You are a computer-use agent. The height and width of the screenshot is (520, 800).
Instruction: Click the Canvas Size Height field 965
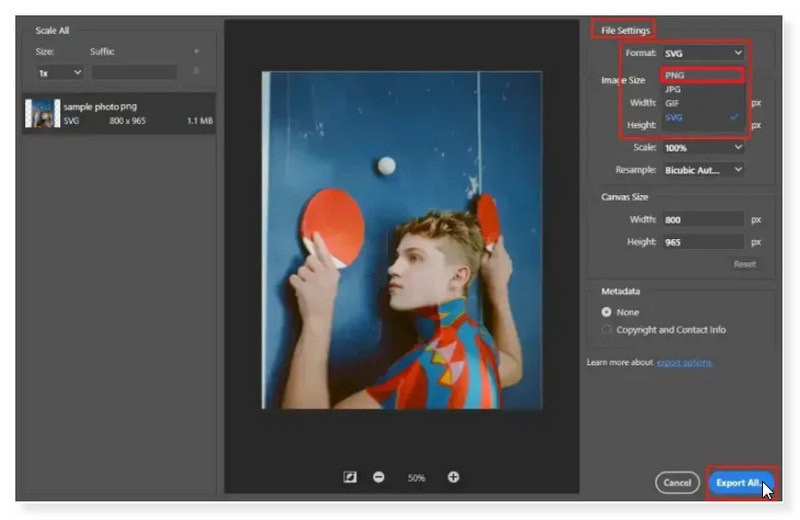pos(703,242)
